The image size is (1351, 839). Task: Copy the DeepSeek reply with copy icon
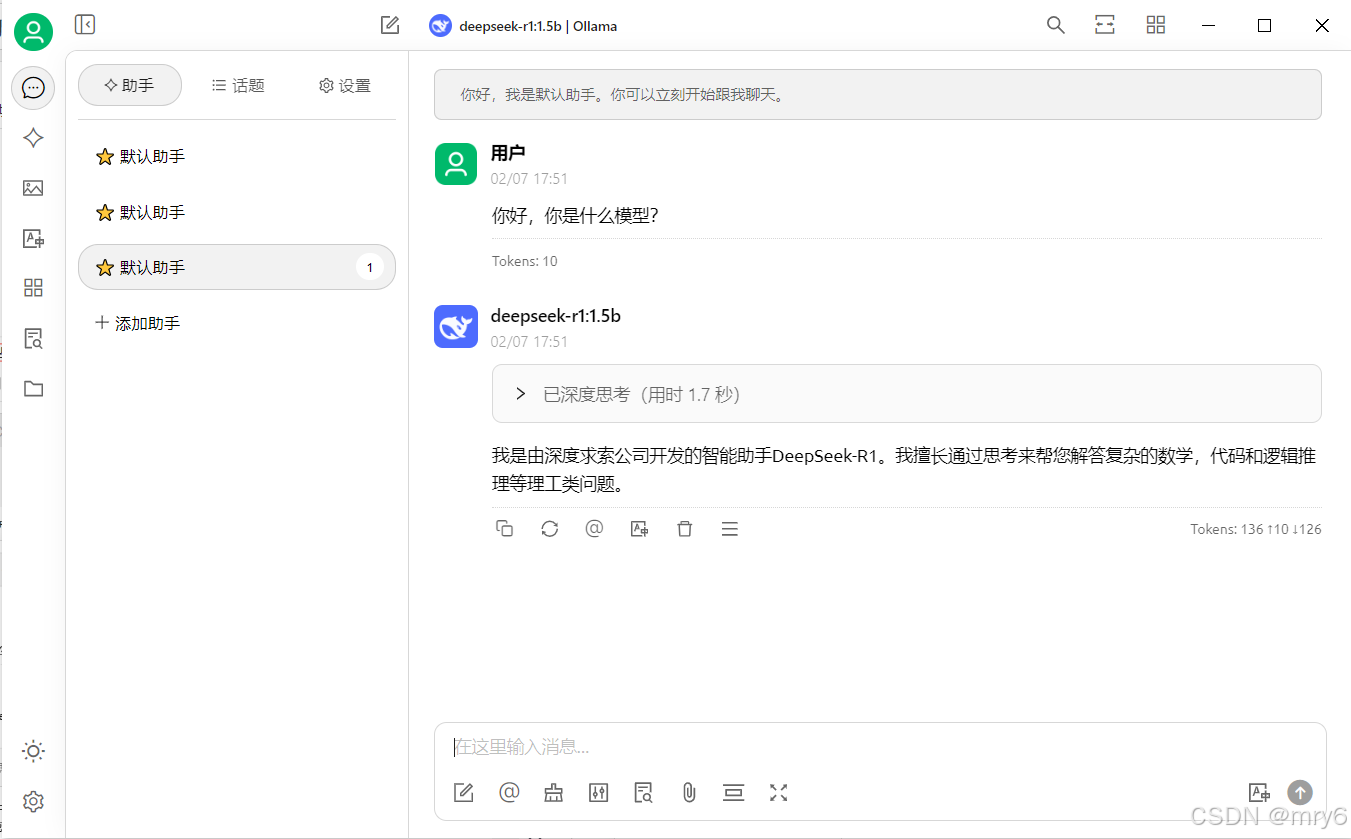(x=505, y=529)
